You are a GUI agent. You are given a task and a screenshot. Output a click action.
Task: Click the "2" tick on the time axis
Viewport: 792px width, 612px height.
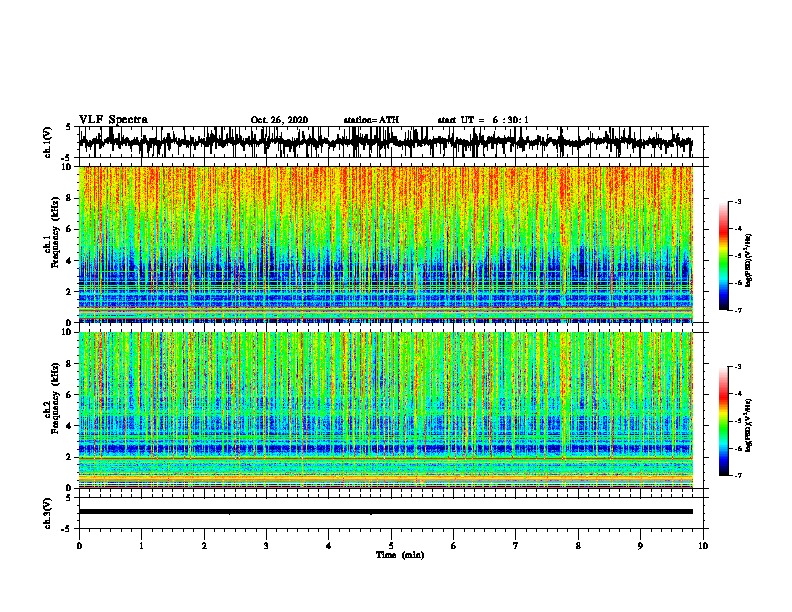click(204, 546)
